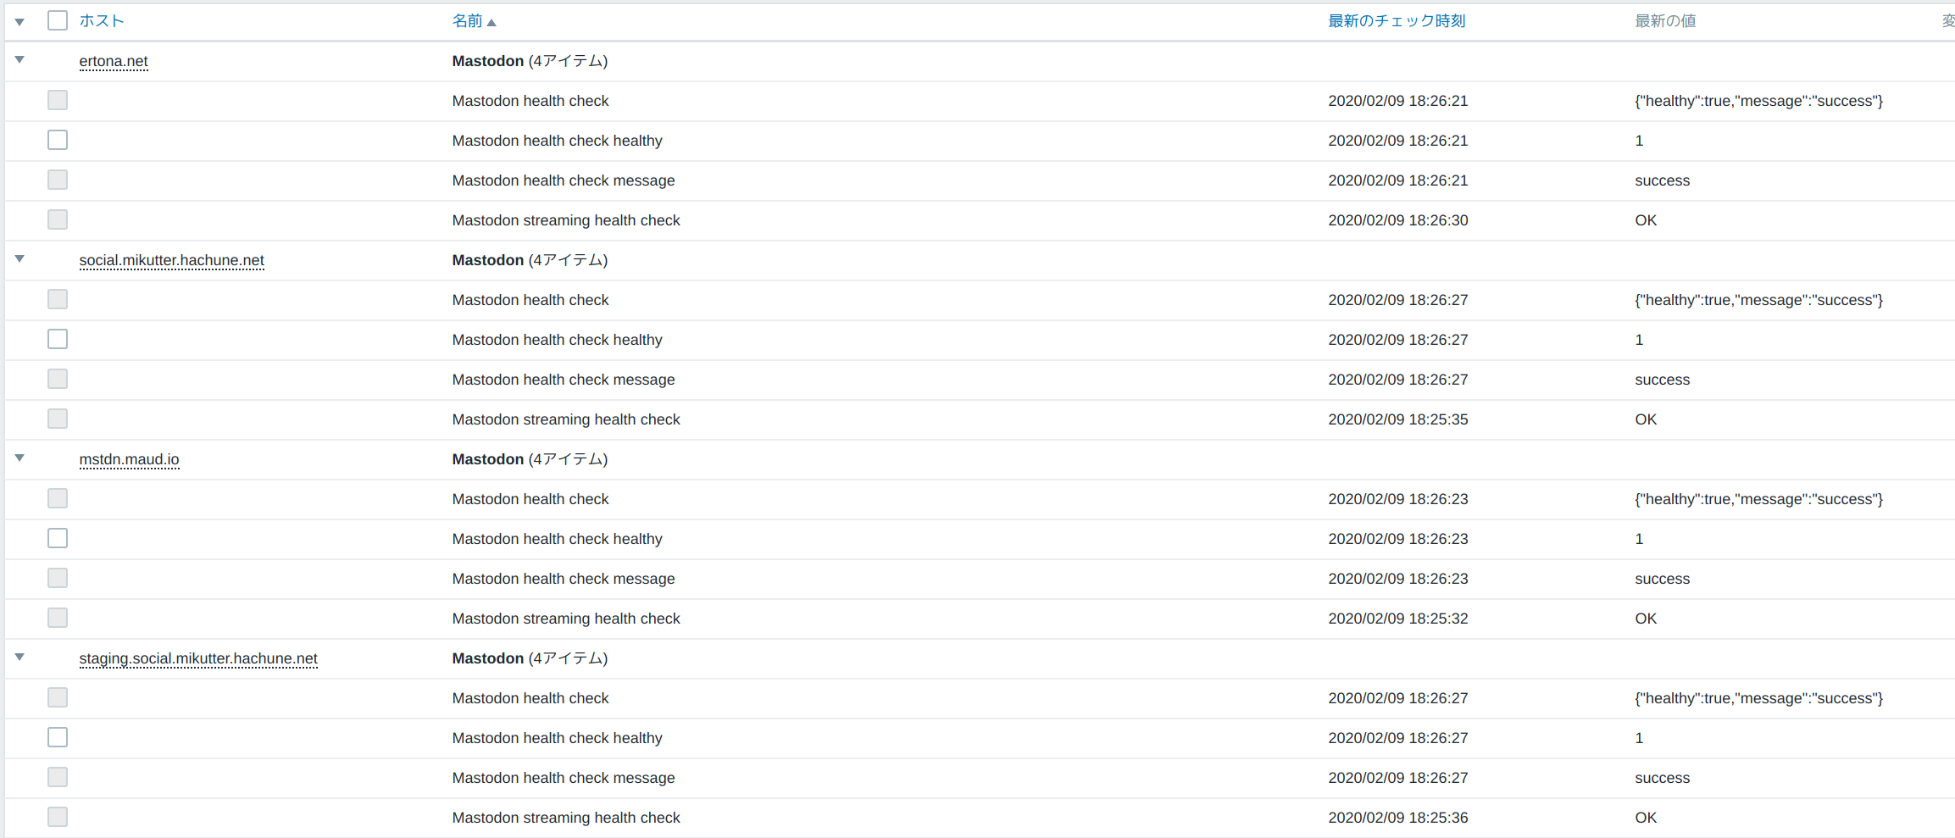
Task: Collapse the mstdn.maud.io host group
Action: coord(19,458)
